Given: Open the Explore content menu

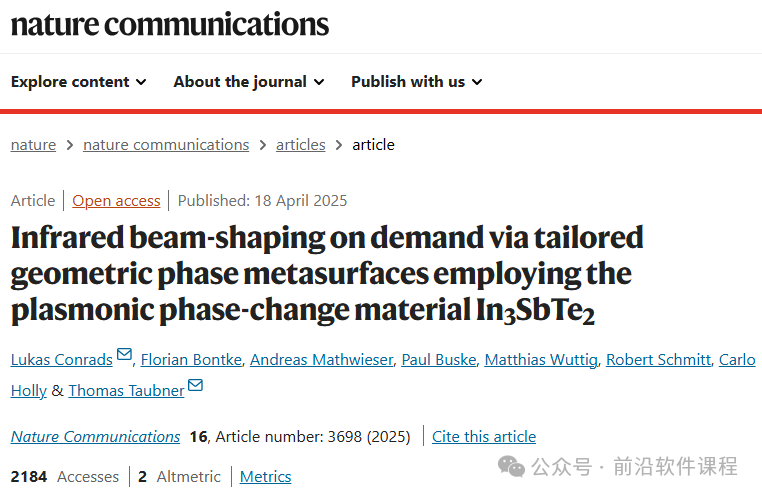Looking at the screenshot, I should point(78,82).
